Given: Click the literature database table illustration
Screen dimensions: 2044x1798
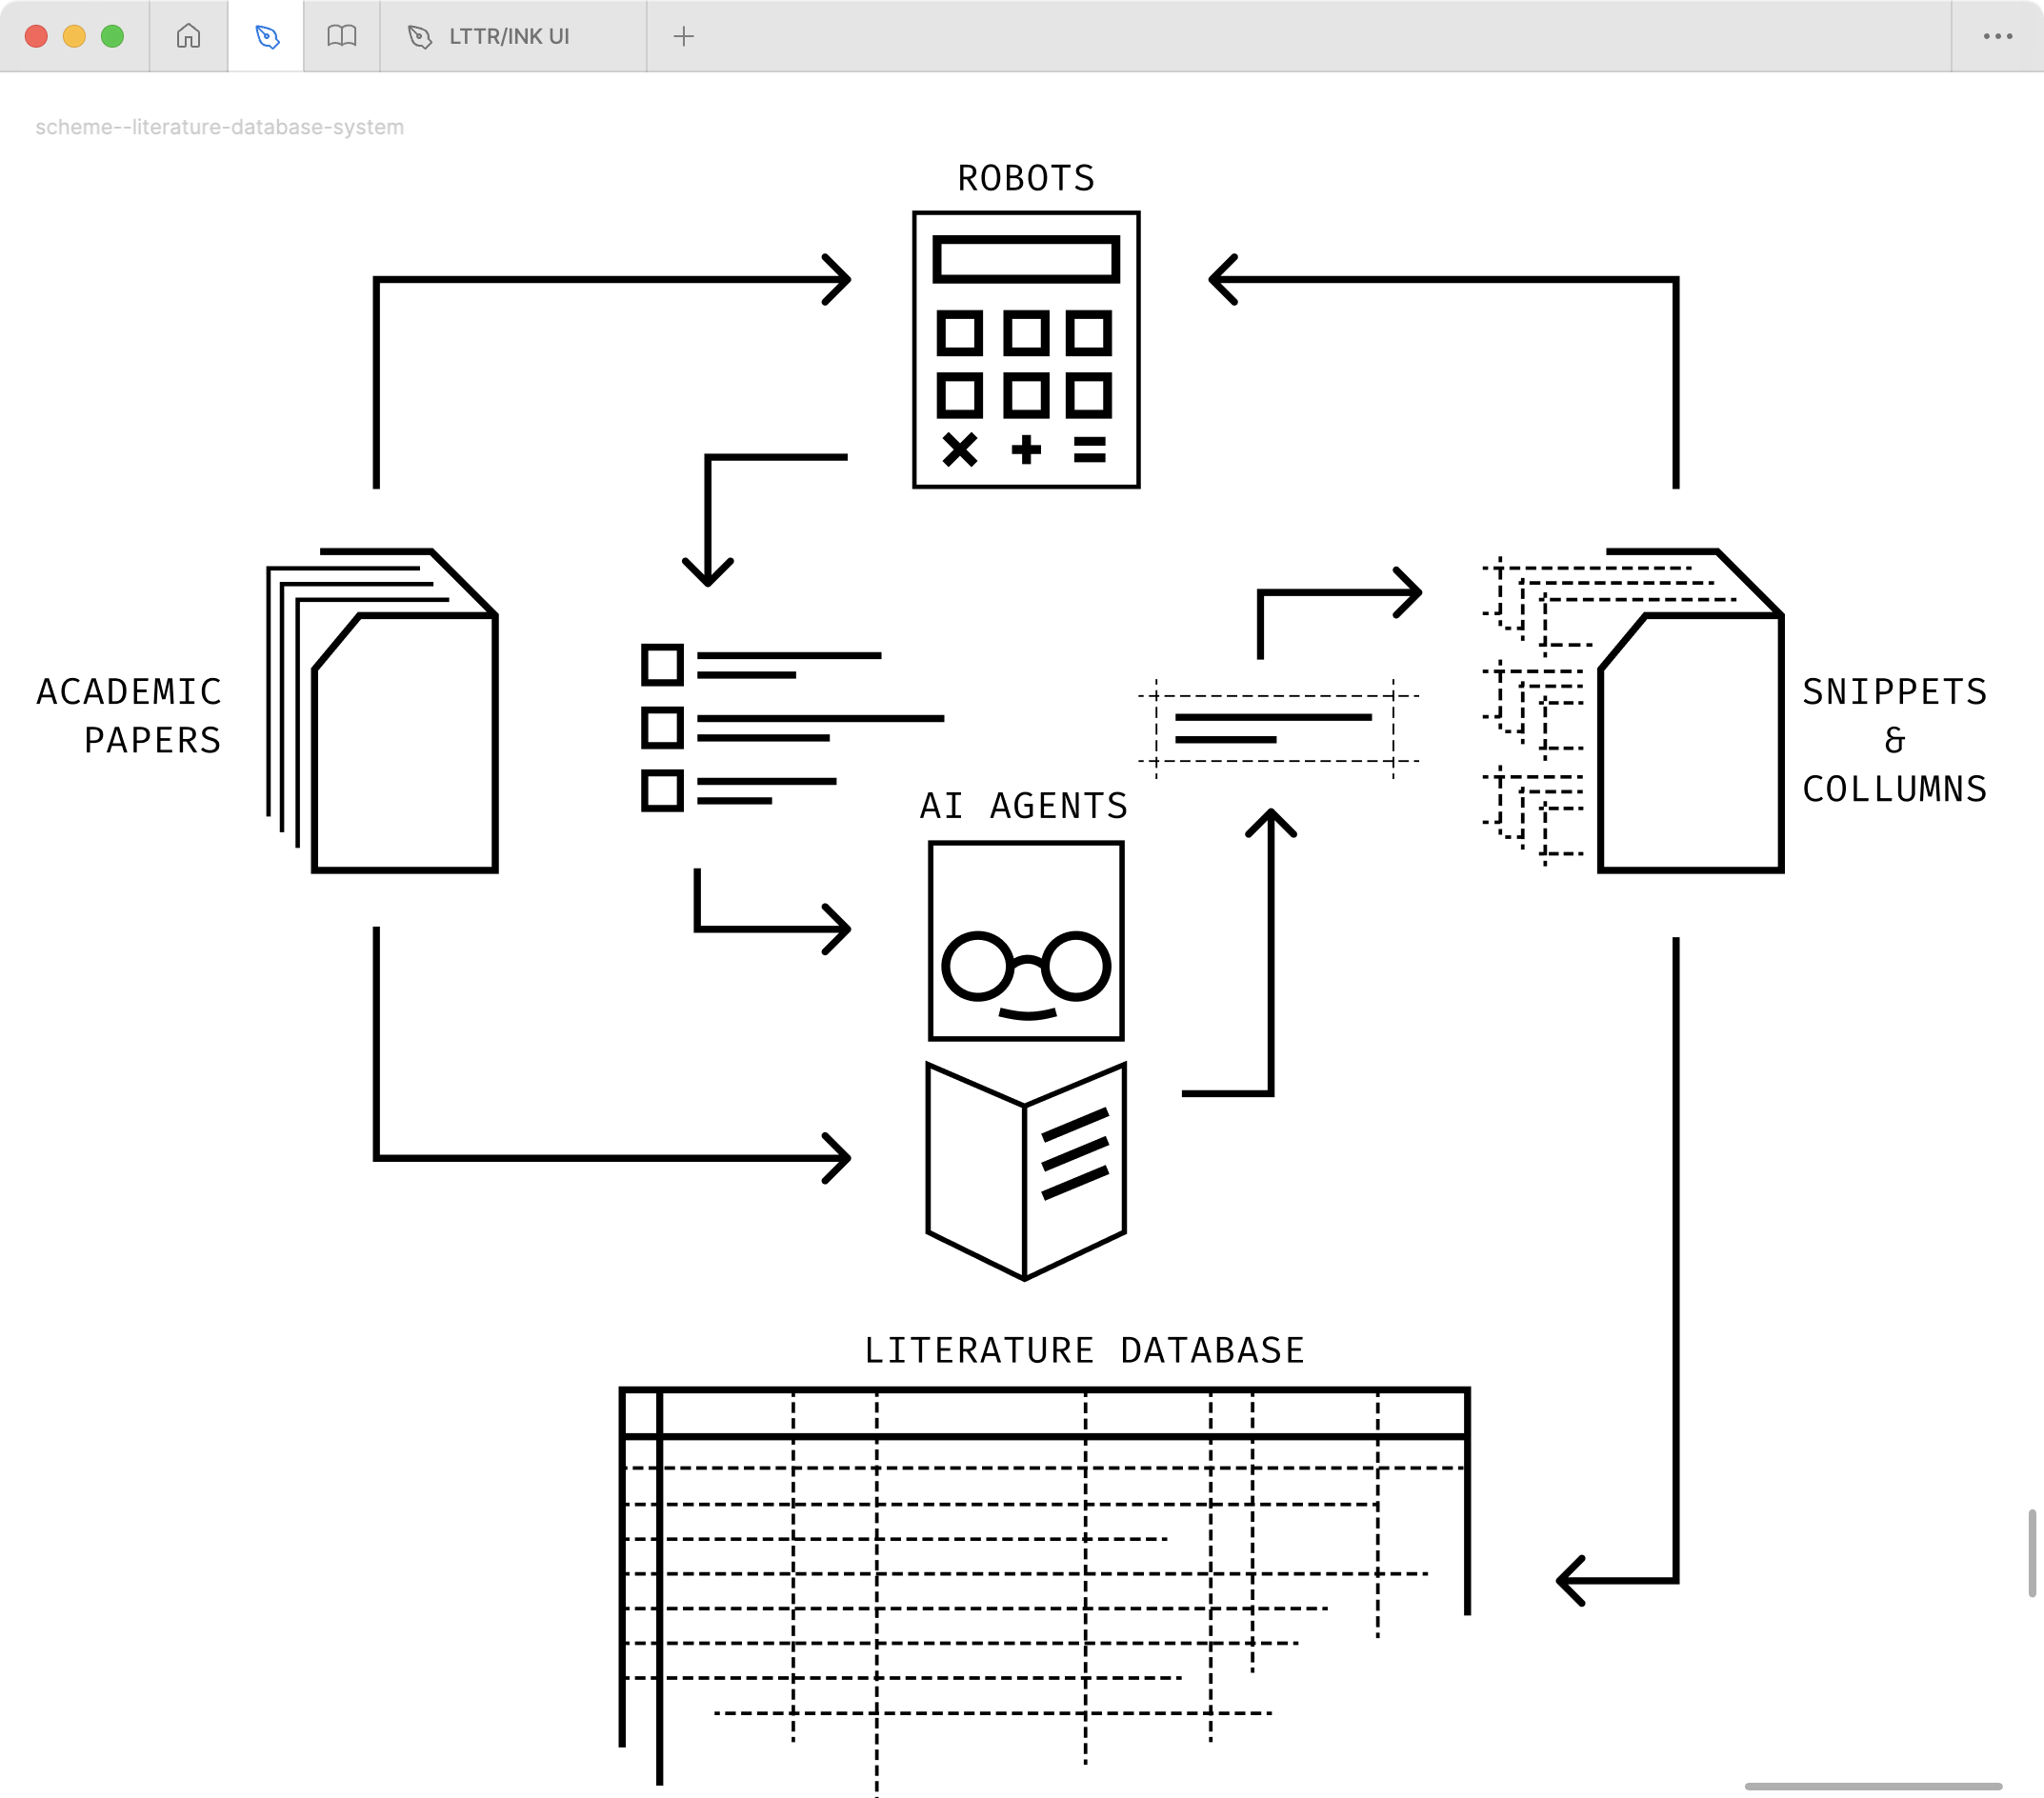Looking at the screenshot, I should click(1044, 1590).
